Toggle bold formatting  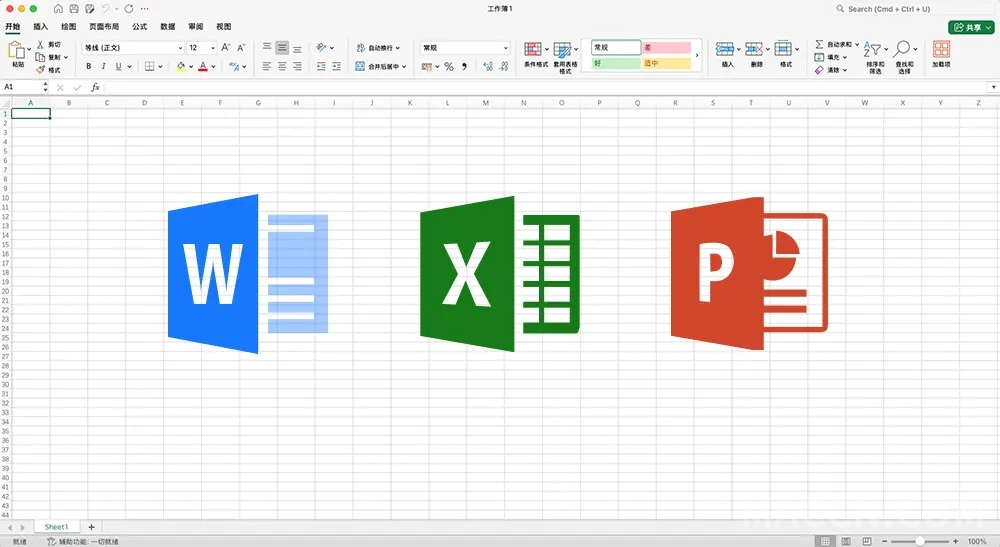point(89,67)
